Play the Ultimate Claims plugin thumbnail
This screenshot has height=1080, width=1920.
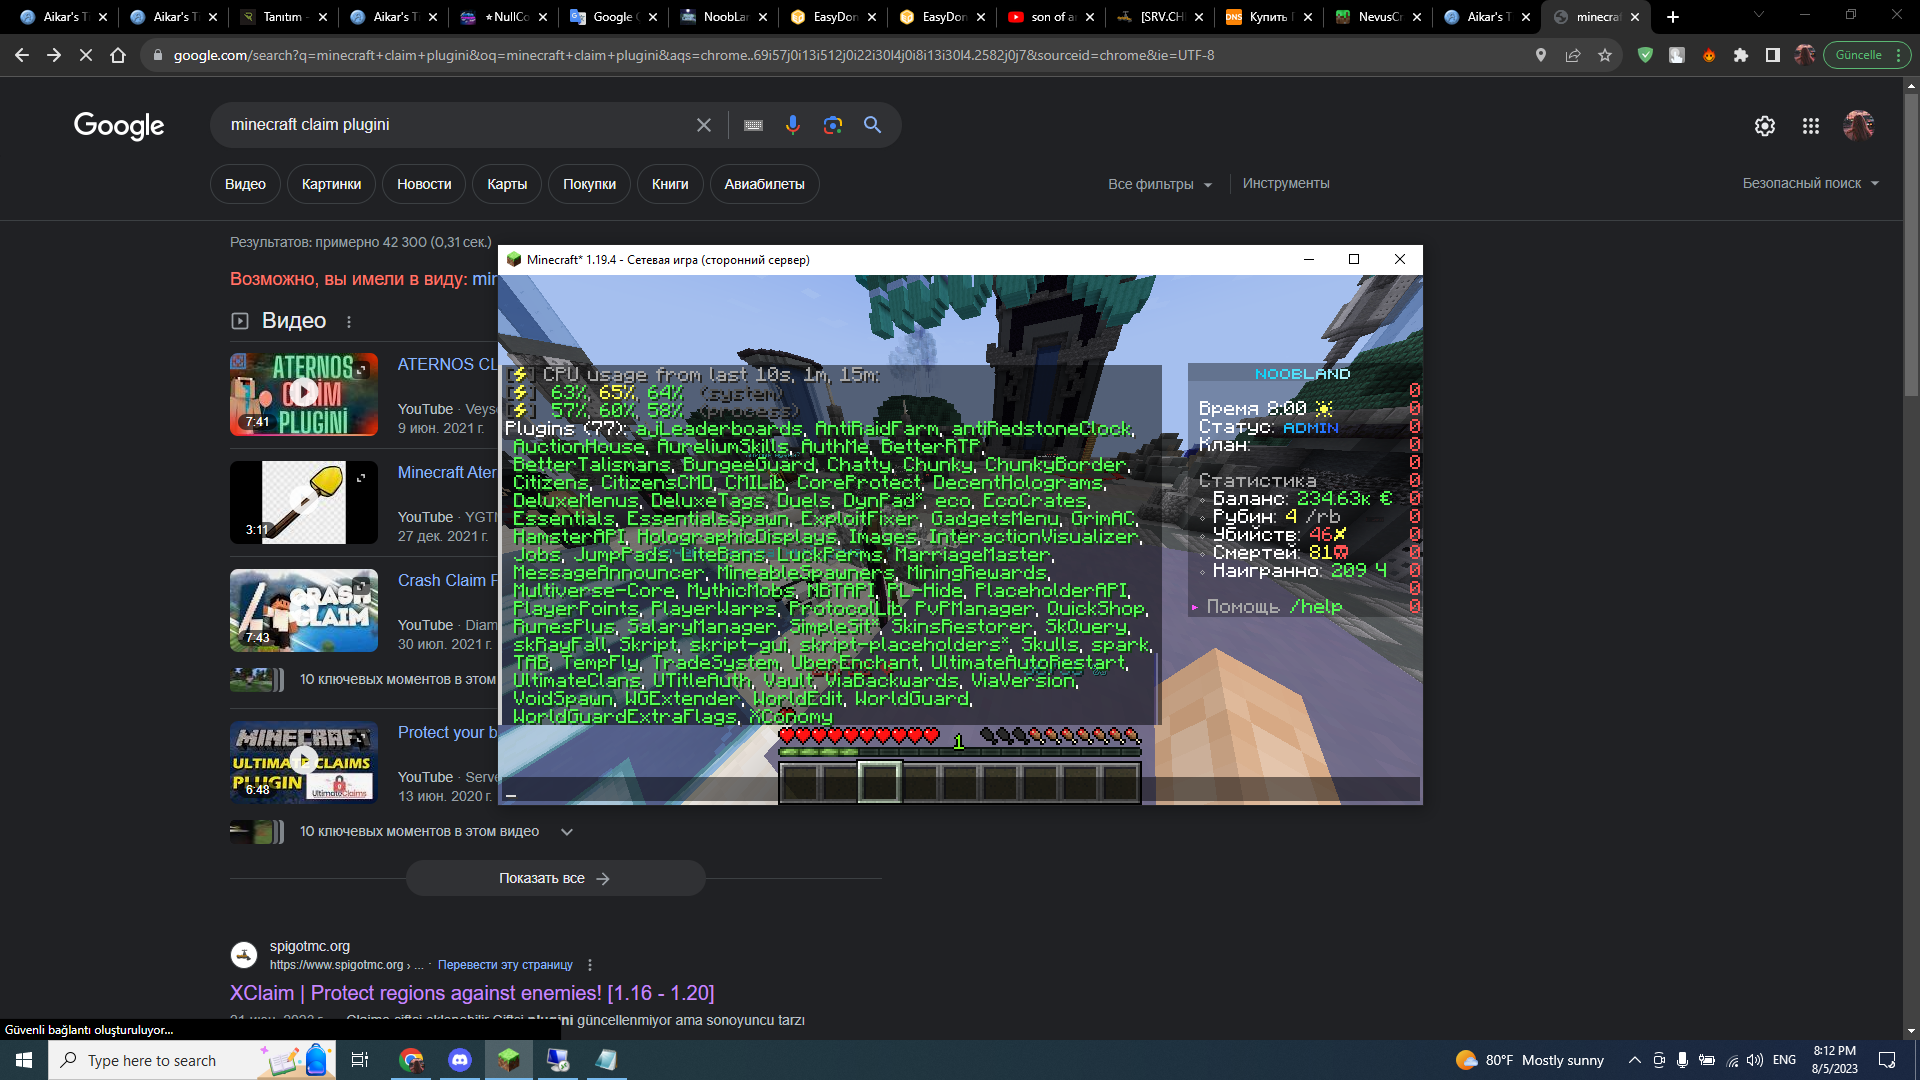point(304,762)
